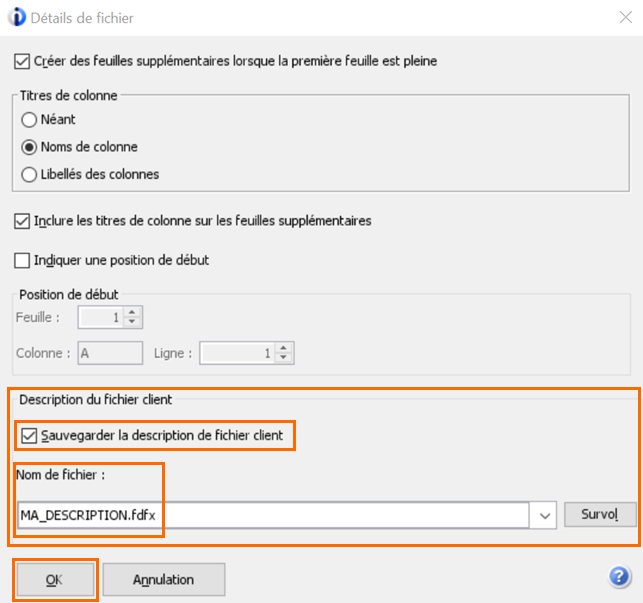Image resolution: width=643 pixels, height=603 pixels.
Task: Uncheck Créer des feuilles supplémentaires checkbox
Action: [x=22, y=62]
